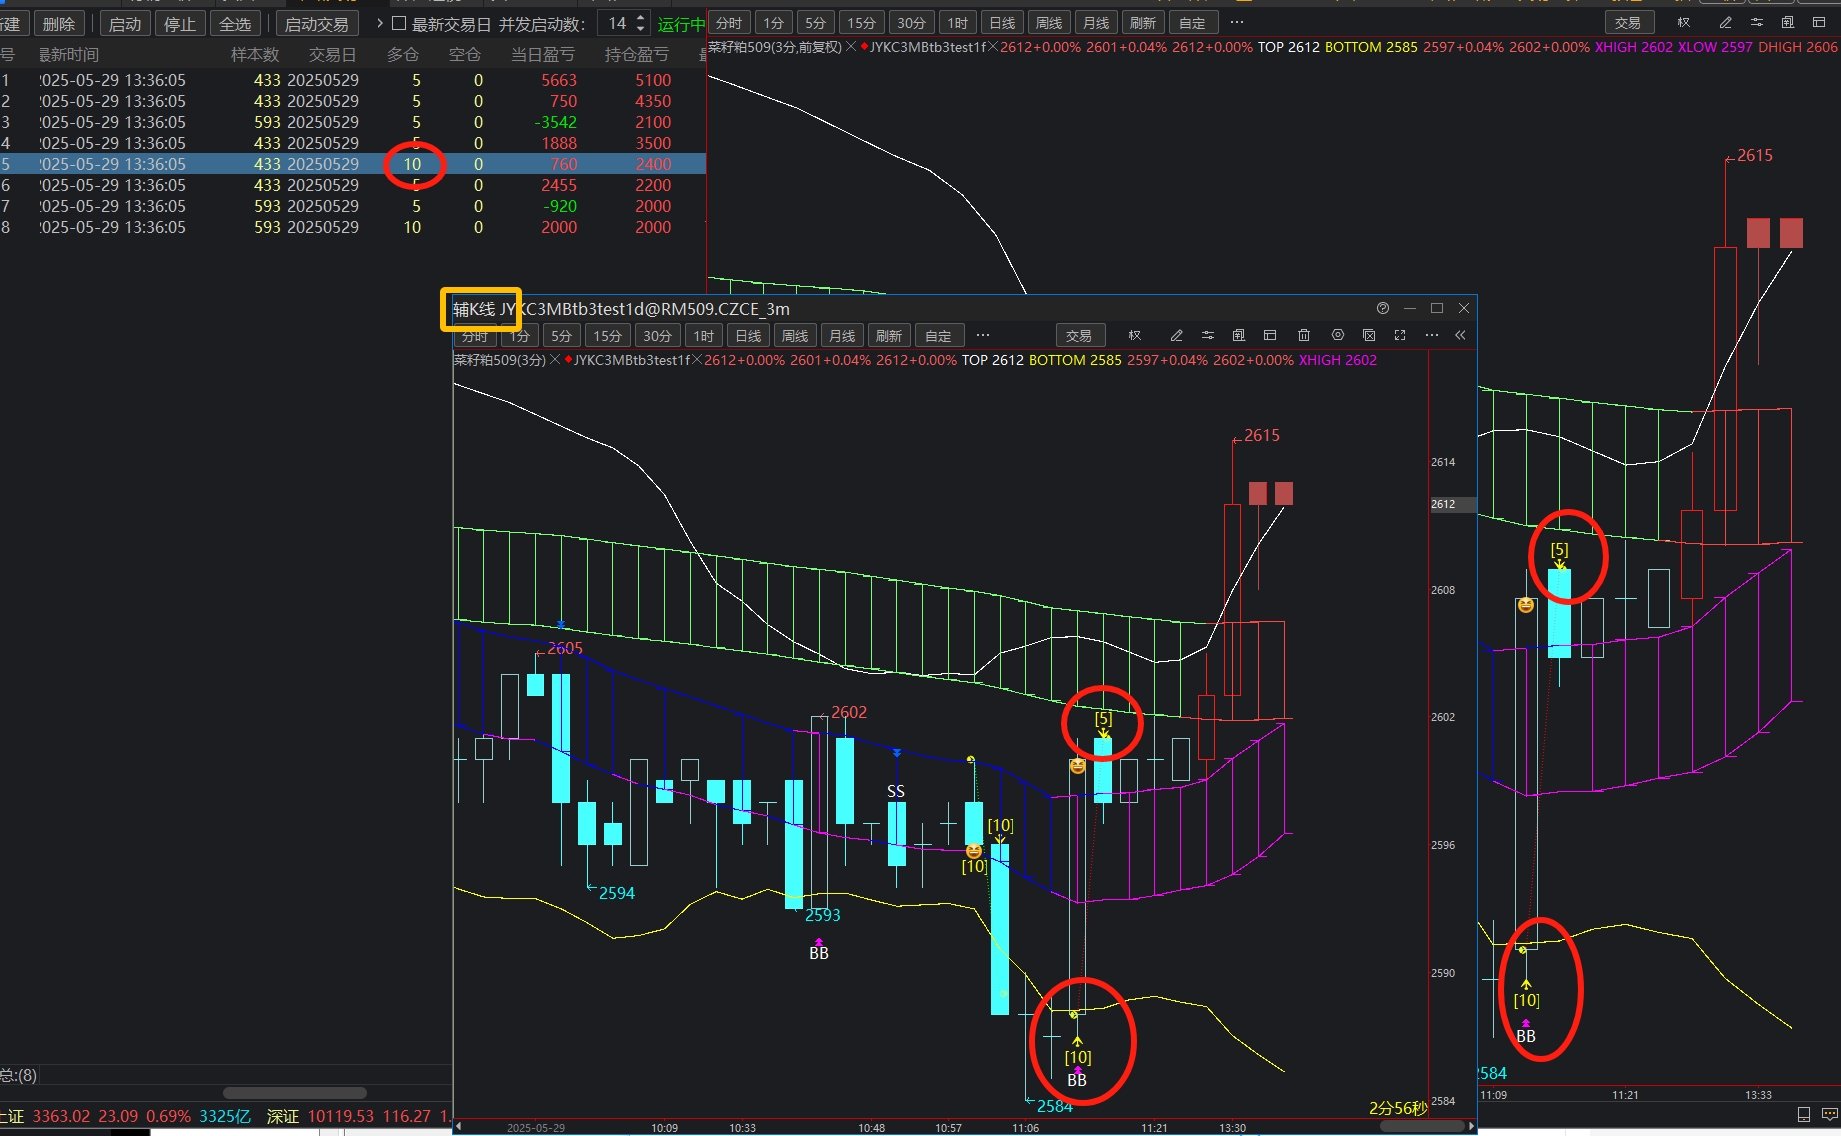Click the smiley face marker near [10] in 辅K线 chart

coord(974,851)
